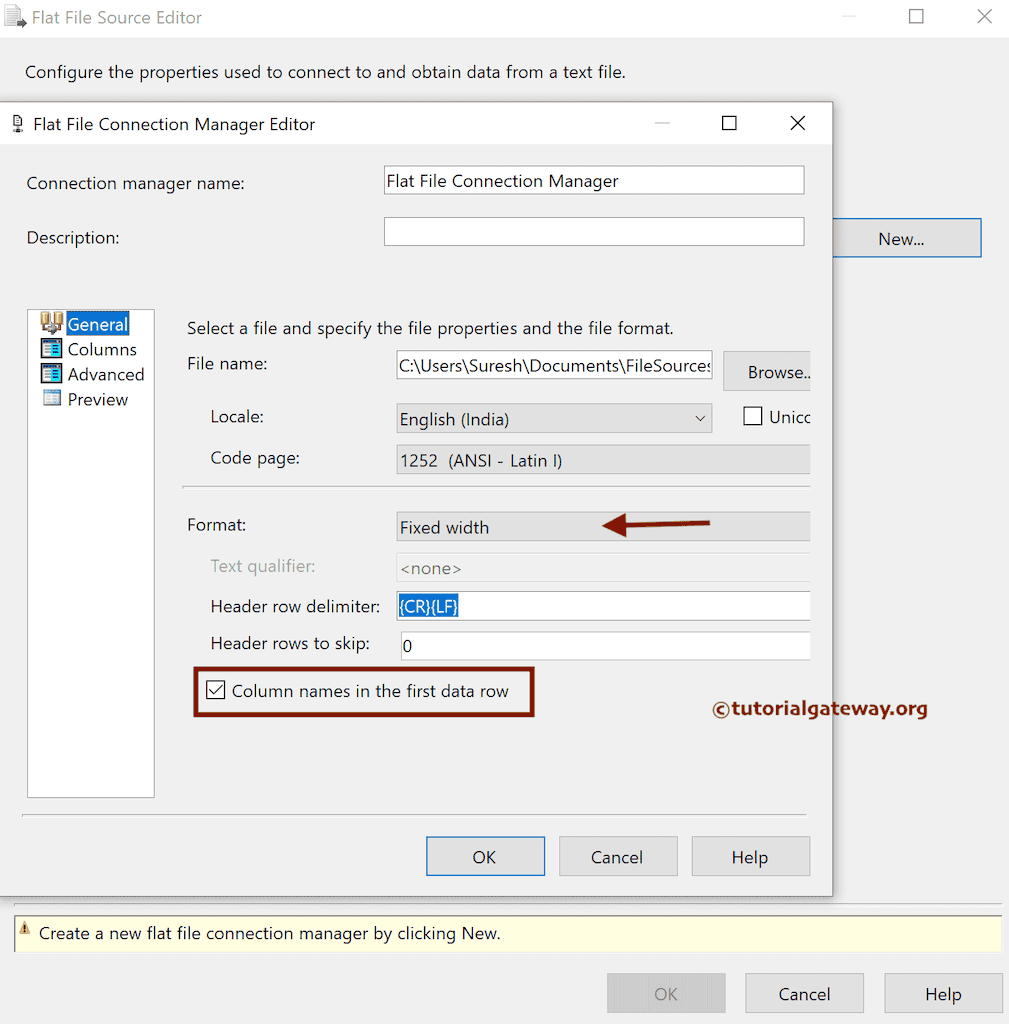Select the General page label
The width and height of the screenshot is (1009, 1024).
pyautogui.click(x=98, y=324)
